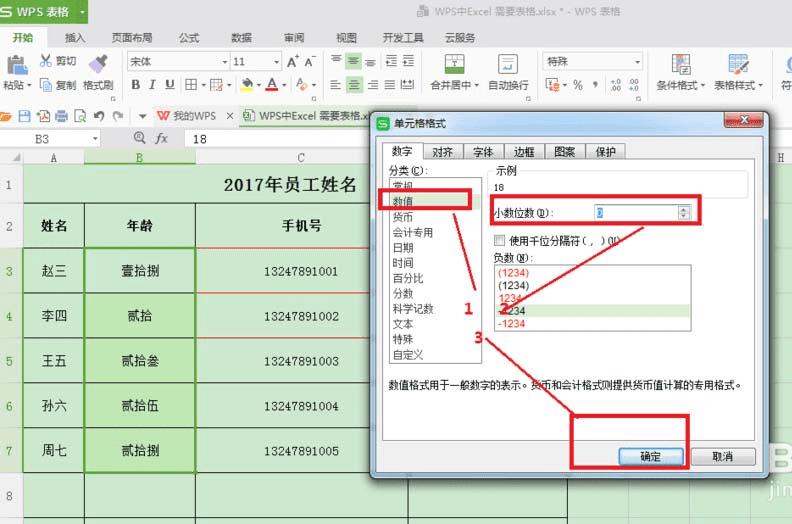Screen dimensions: 792x524
Task: Click the fx insert function icon
Action: coord(161,138)
